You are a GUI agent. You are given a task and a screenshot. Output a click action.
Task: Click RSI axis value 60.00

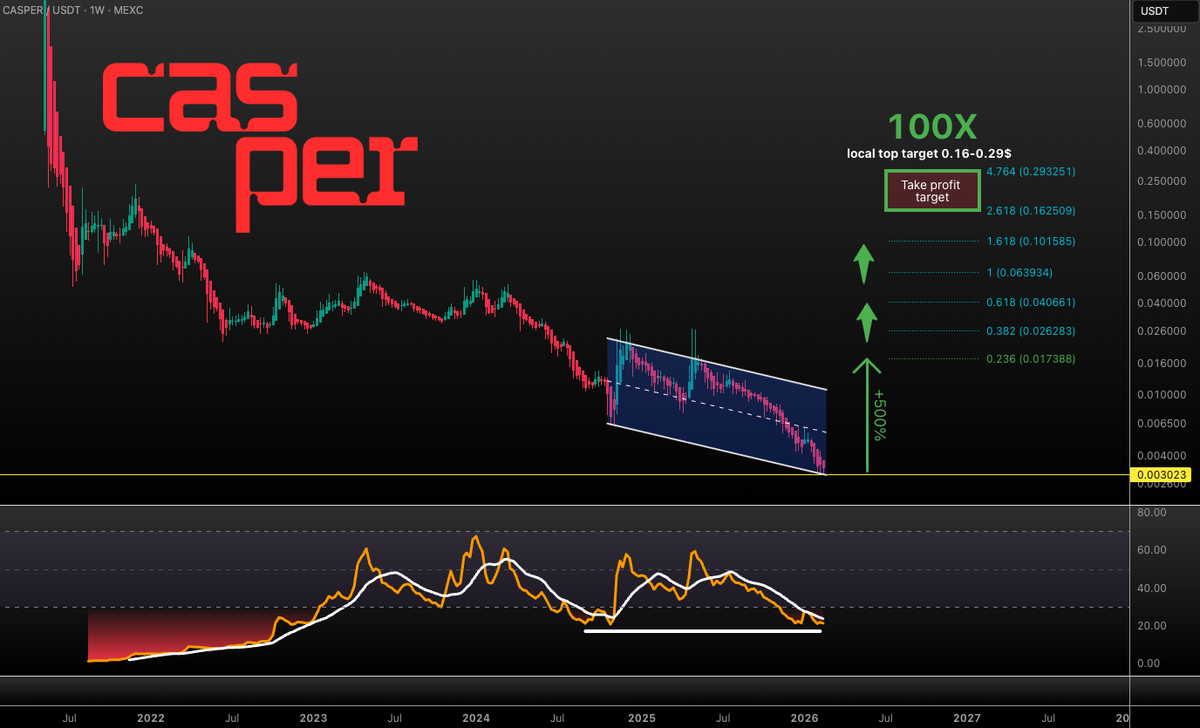point(1153,550)
